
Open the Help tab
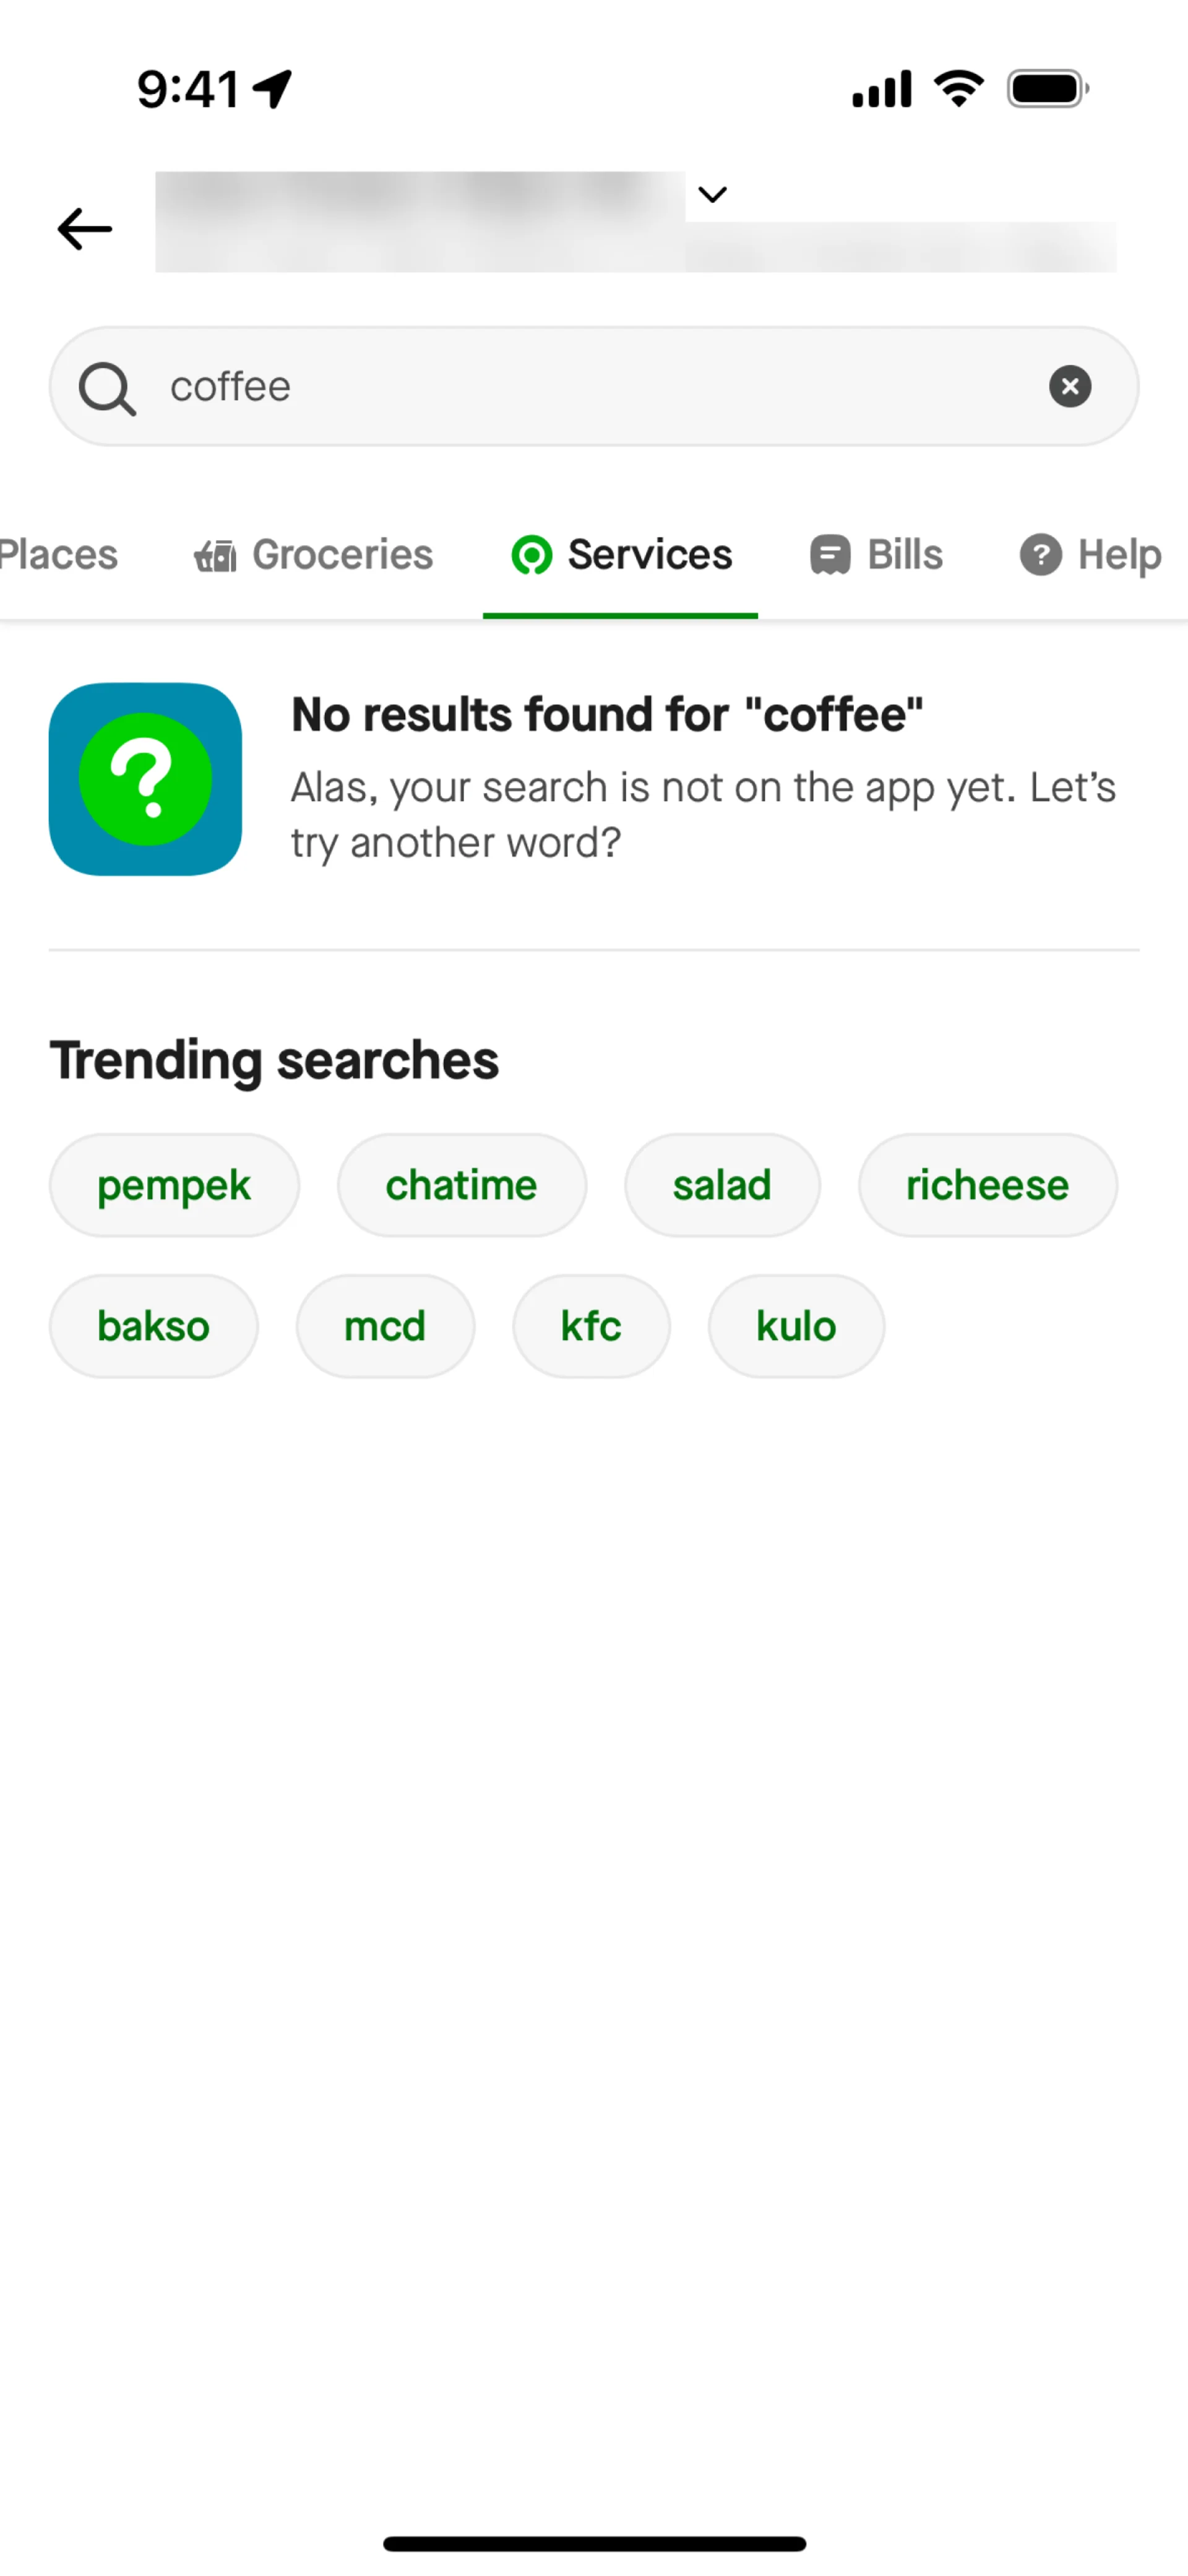(1090, 555)
